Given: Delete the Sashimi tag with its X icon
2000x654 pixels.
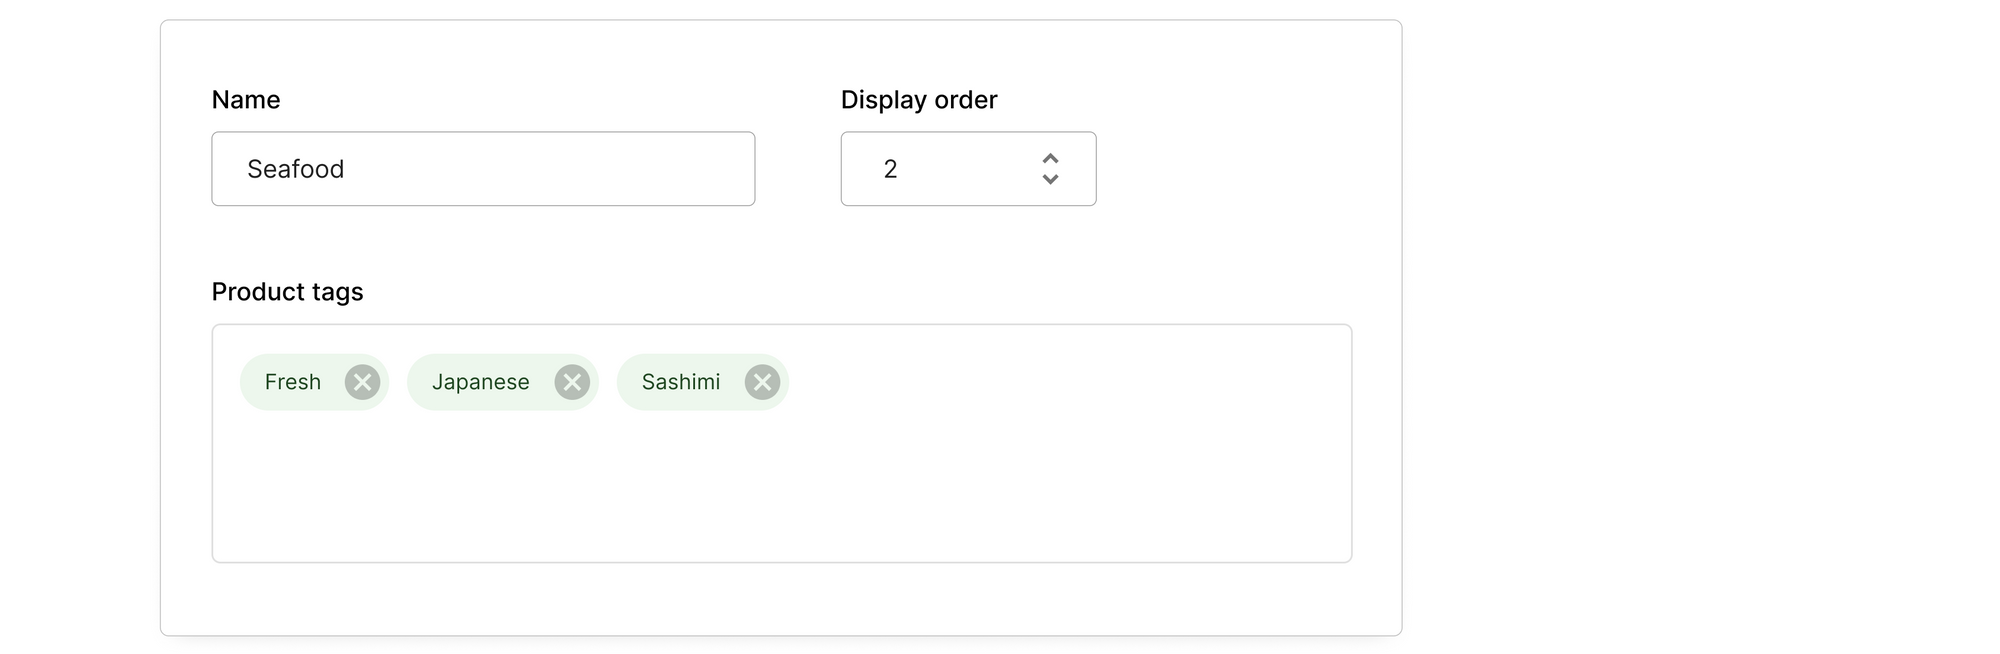Looking at the screenshot, I should coord(762,382).
